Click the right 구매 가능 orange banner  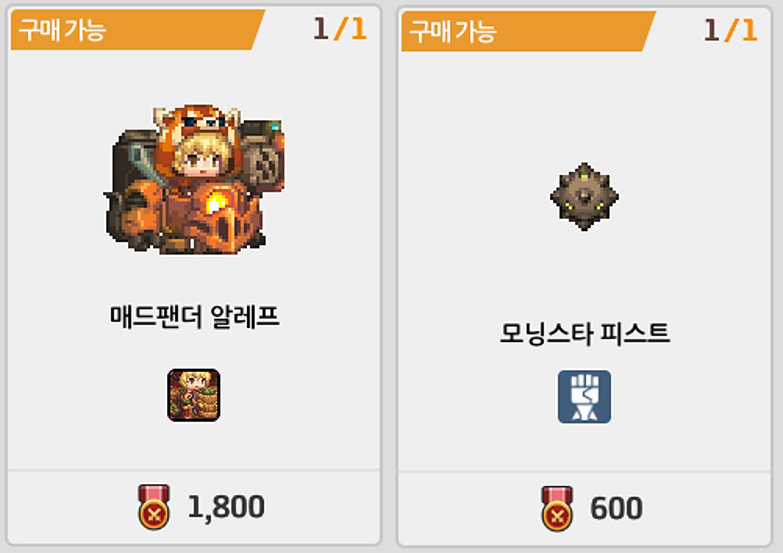click(x=528, y=31)
